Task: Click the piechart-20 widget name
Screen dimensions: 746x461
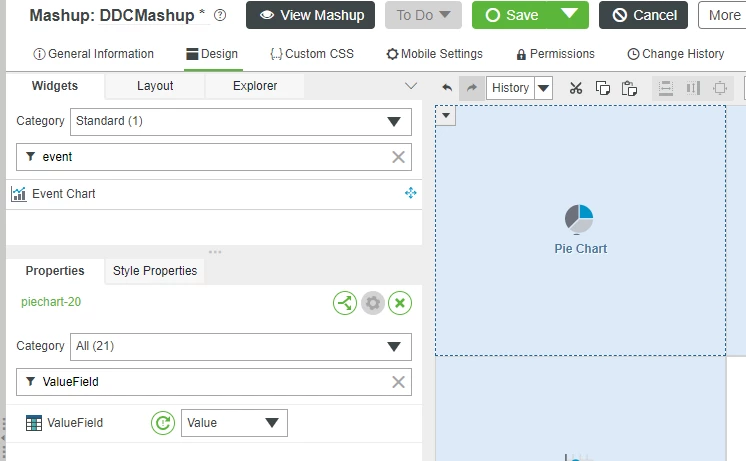Action: 51,302
